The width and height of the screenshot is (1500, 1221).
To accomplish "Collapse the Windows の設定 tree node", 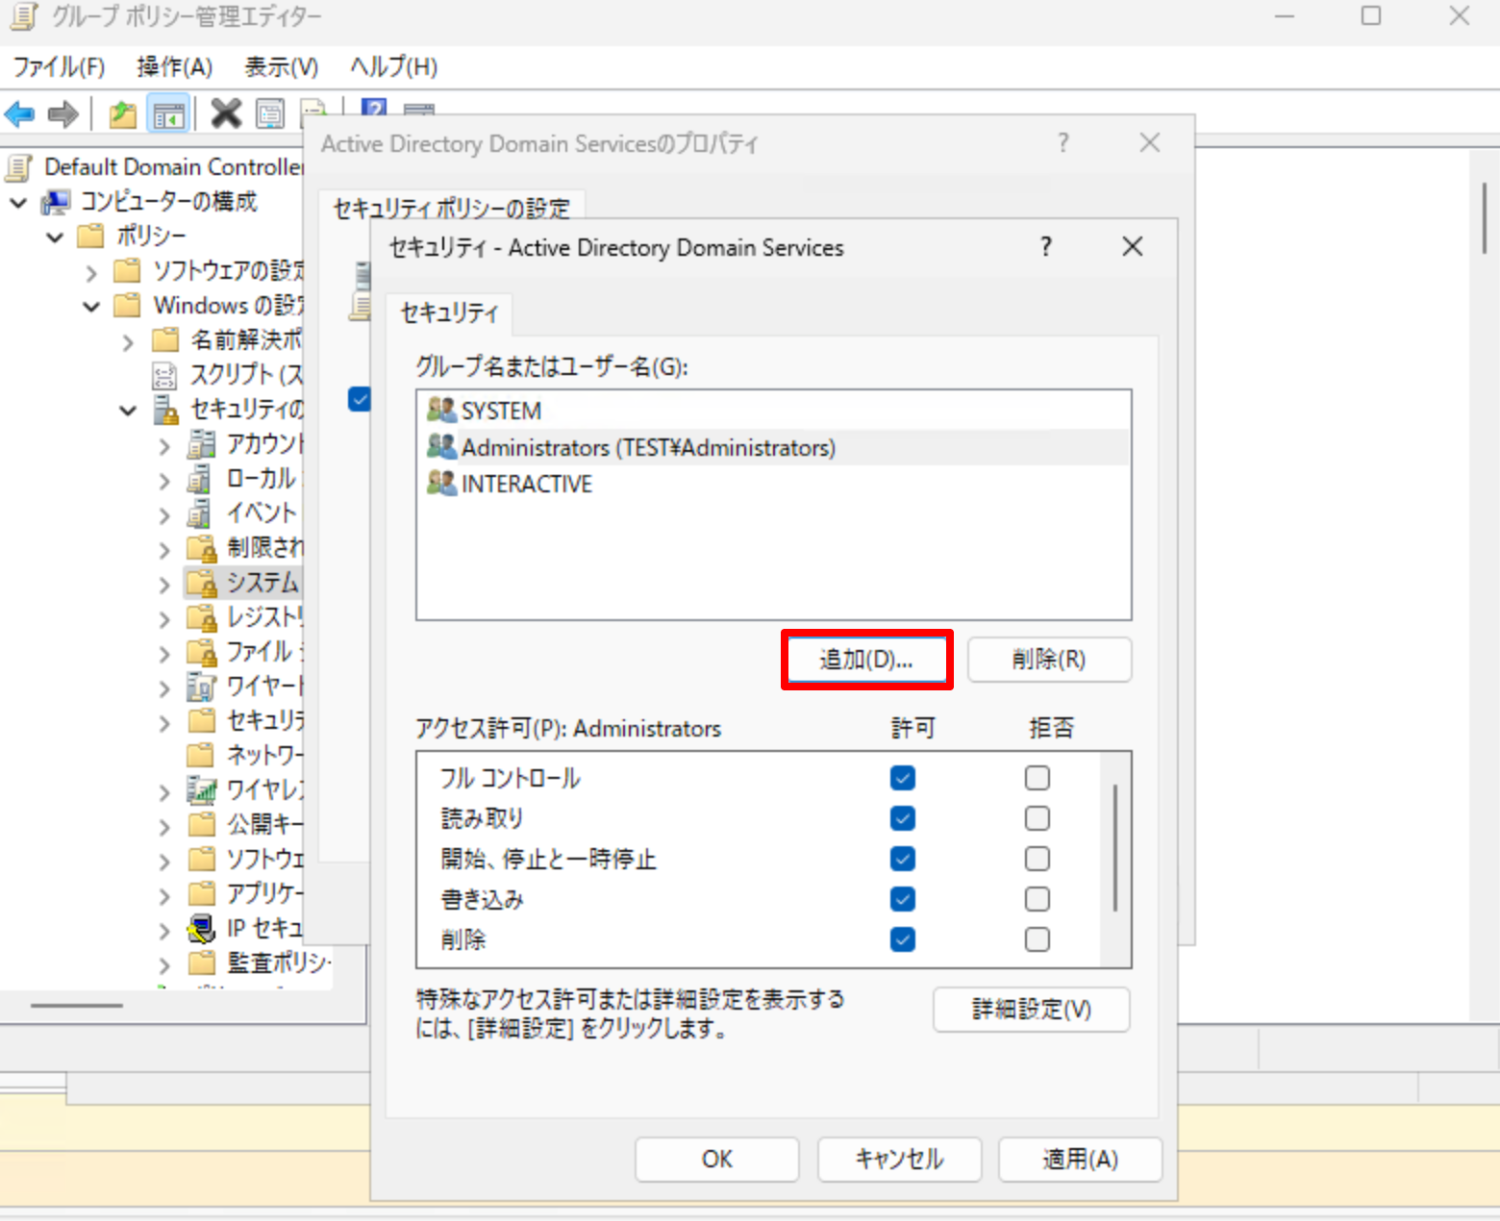I will (92, 306).
